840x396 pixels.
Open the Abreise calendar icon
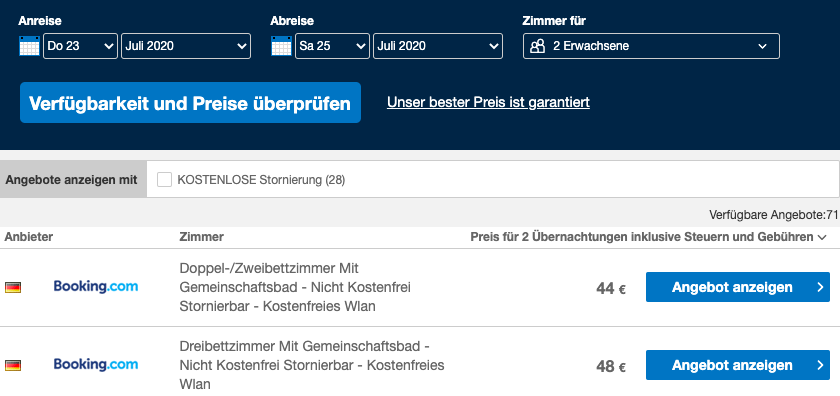[x=281, y=46]
